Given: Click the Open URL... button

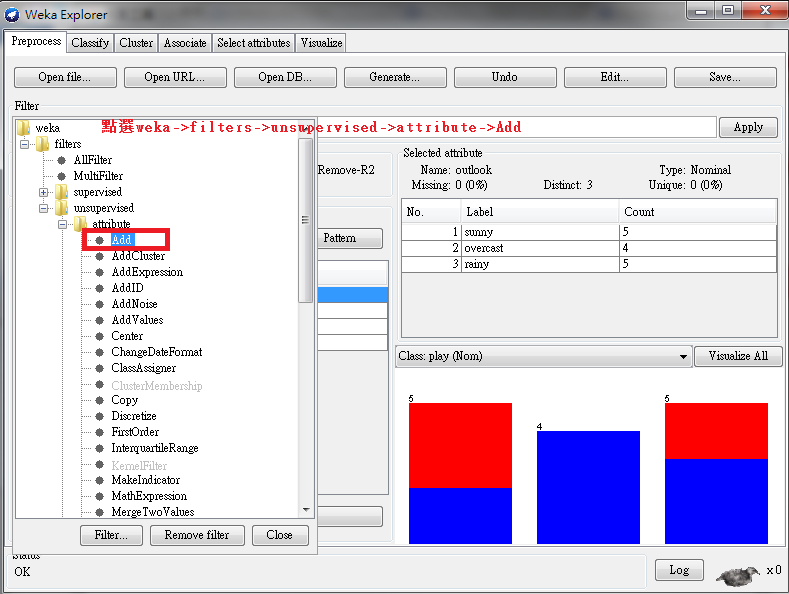Looking at the screenshot, I should pyautogui.click(x=175, y=77).
